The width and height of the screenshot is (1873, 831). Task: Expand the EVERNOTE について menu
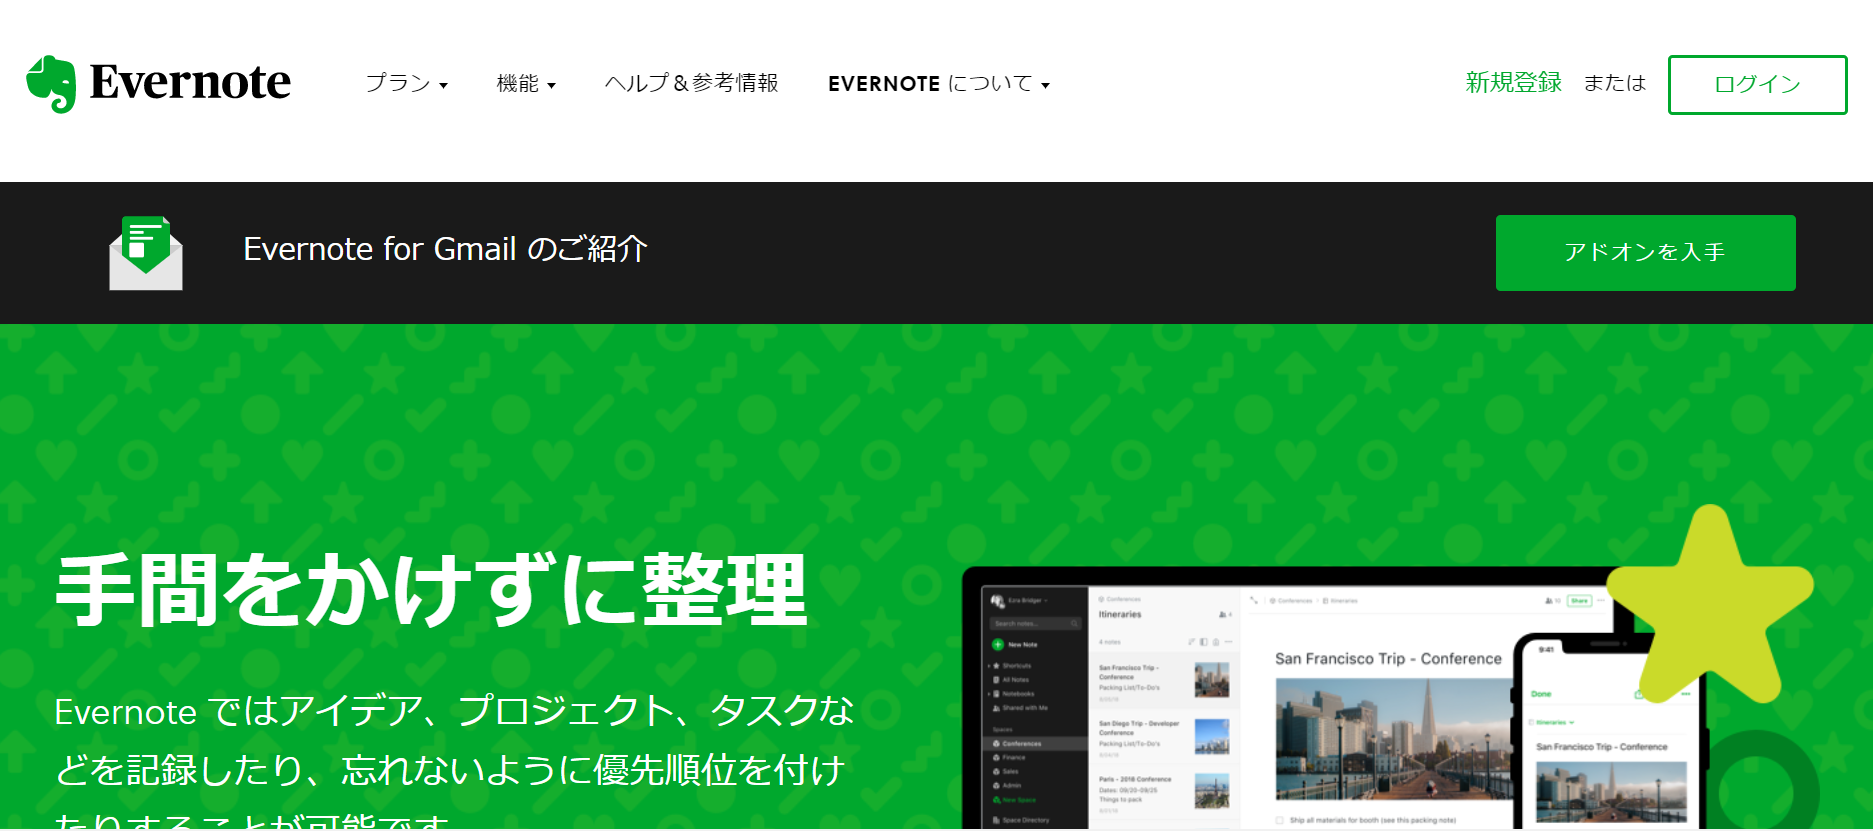click(x=939, y=84)
